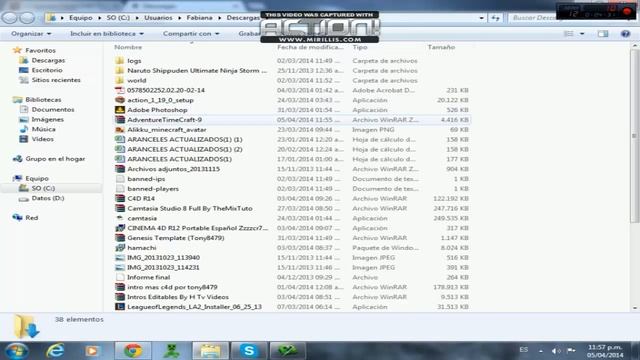
Task: Select the C4D R14 archive icon
Action: click(x=120, y=198)
